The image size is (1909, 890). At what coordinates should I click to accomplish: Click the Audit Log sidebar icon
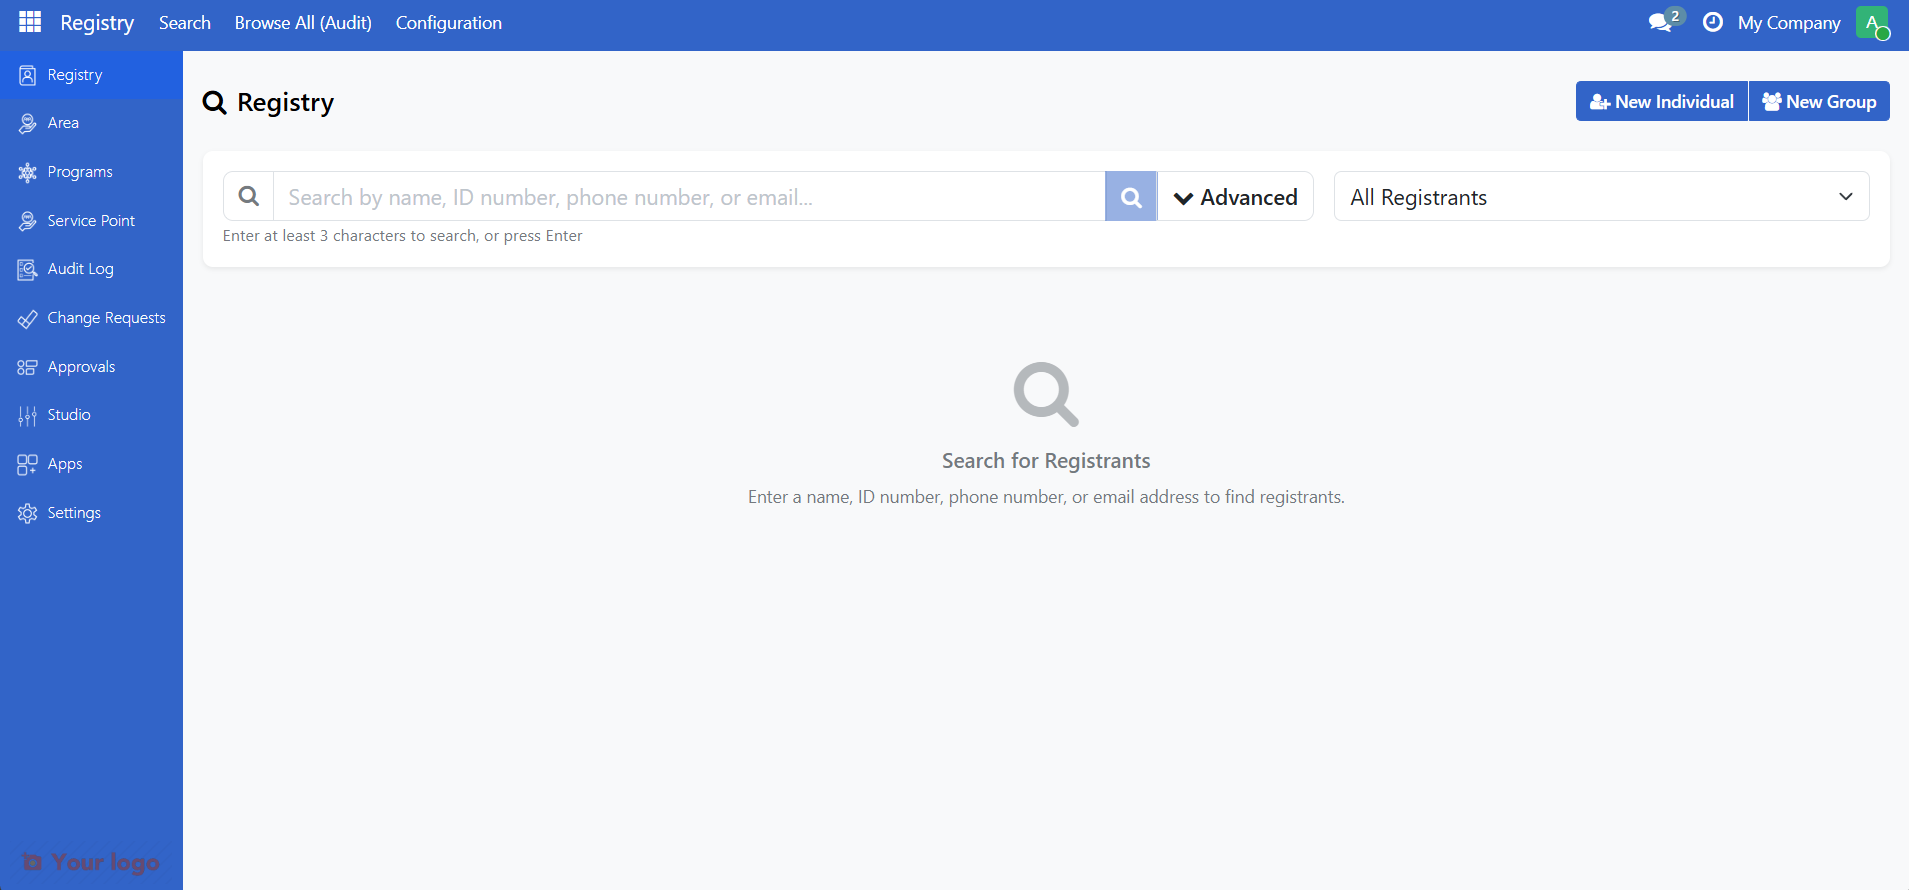point(28,269)
